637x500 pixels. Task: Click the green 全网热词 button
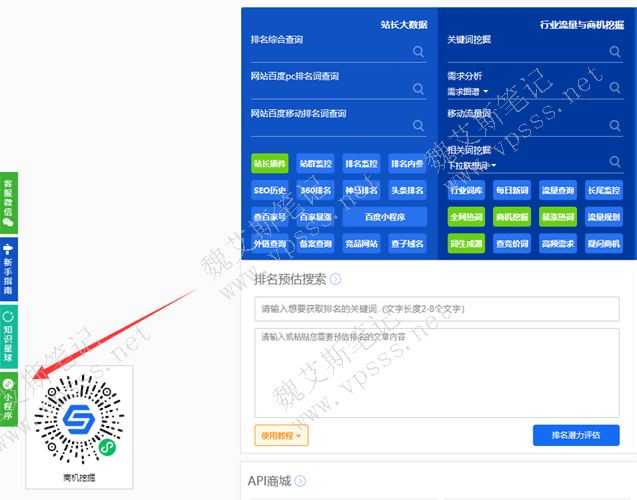pos(466,217)
